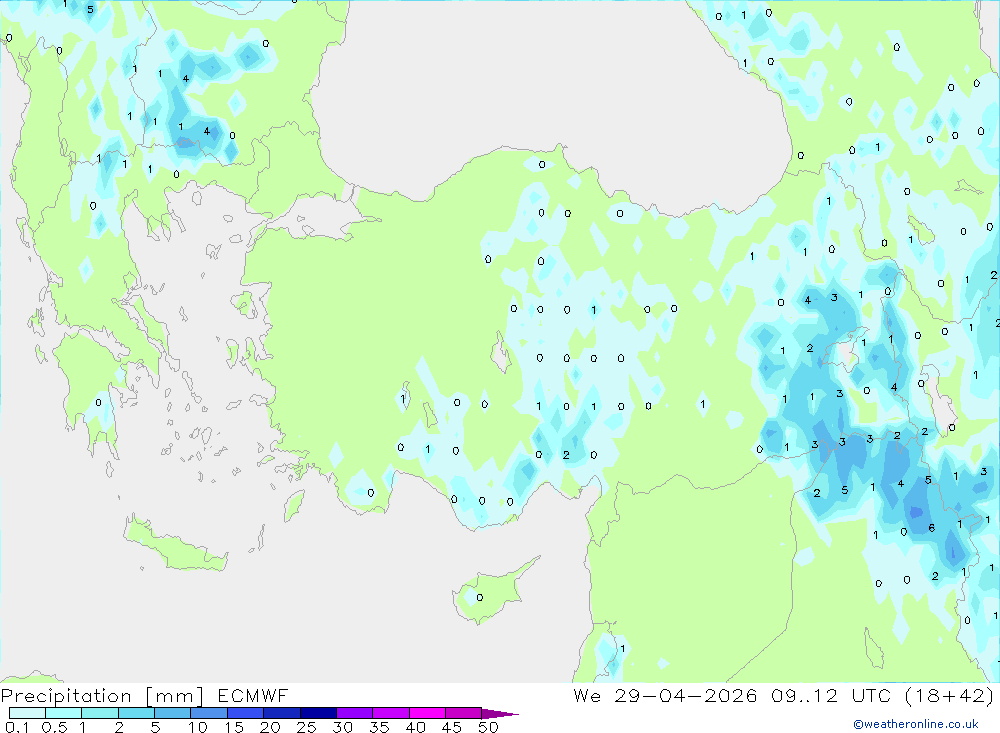This screenshot has width=1000, height=733.
Task: Click the over-50 arrow tip of legend
Action: tap(501, 714)
